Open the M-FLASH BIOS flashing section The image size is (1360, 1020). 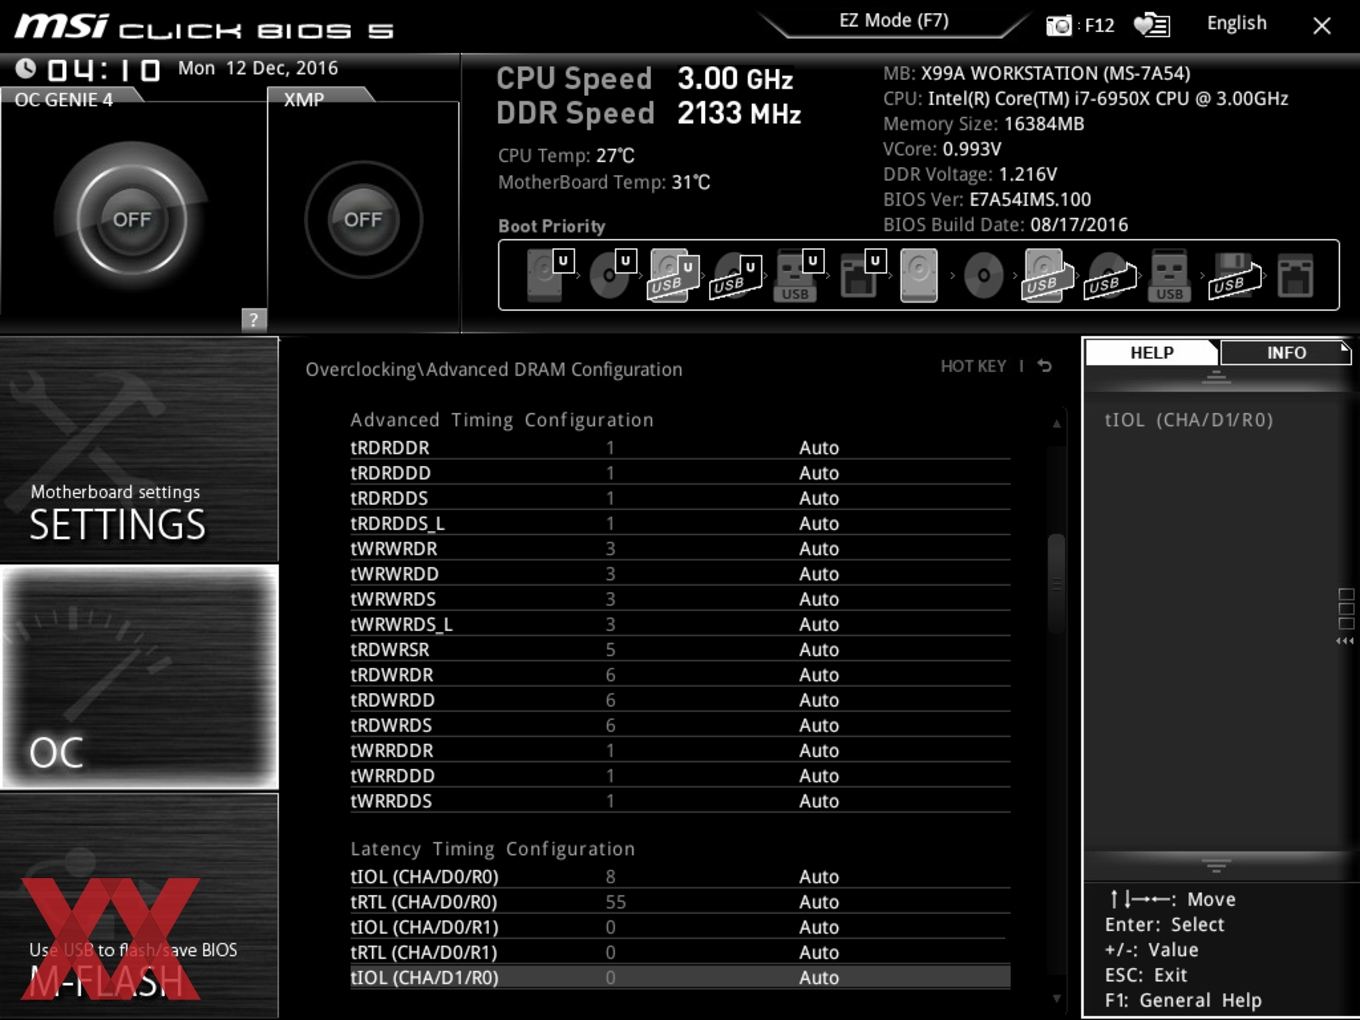point(139,906)
